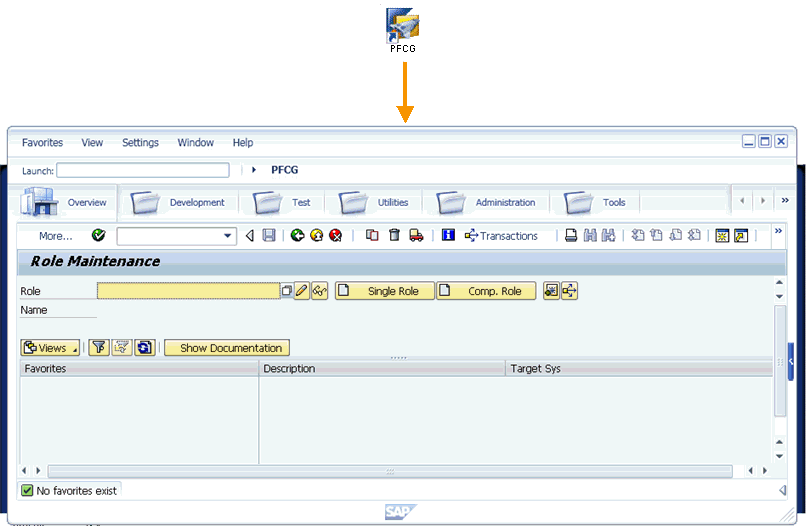
Task: Collapse the command field with triangle arrow
Action: pyautogui.click(x=250, y=236)
